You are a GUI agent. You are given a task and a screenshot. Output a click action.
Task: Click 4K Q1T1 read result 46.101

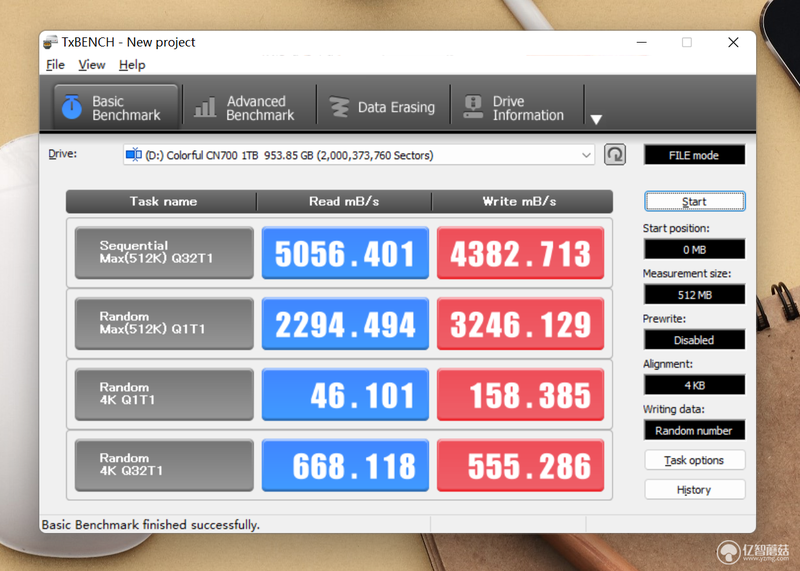[345, 394]
